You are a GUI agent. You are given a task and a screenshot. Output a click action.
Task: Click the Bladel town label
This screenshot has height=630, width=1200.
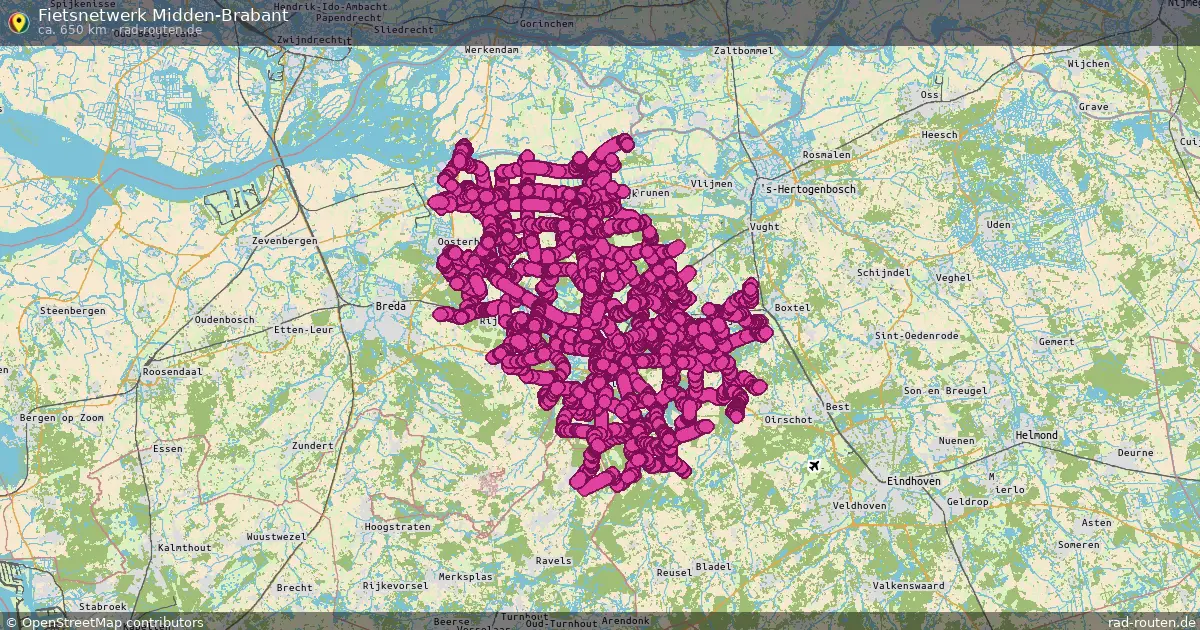tap(713, 566)
